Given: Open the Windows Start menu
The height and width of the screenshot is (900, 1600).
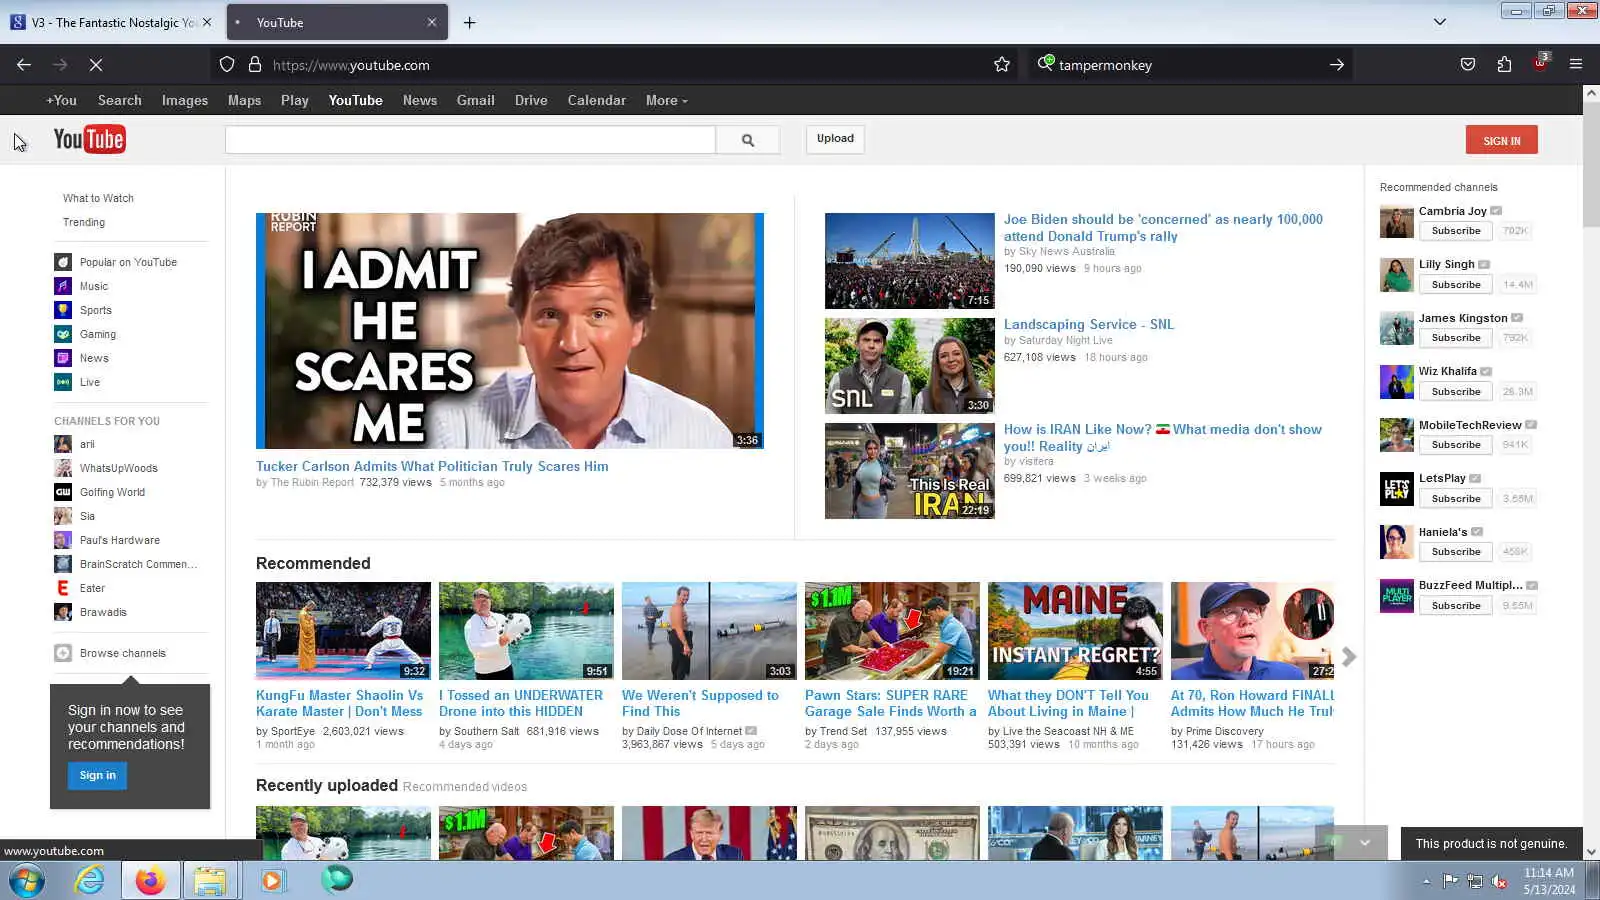Looking at the screenshot, I should (x=27, y=881).
